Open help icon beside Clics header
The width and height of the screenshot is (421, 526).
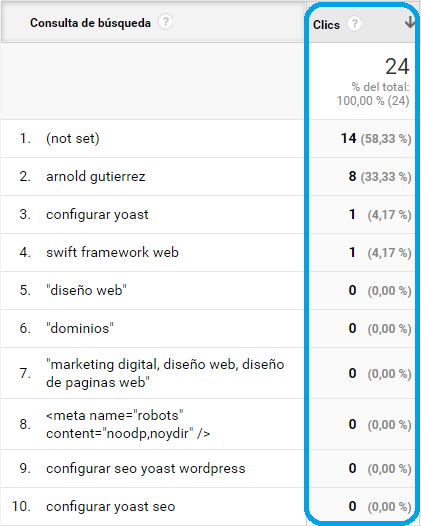(x=354, y=24)
